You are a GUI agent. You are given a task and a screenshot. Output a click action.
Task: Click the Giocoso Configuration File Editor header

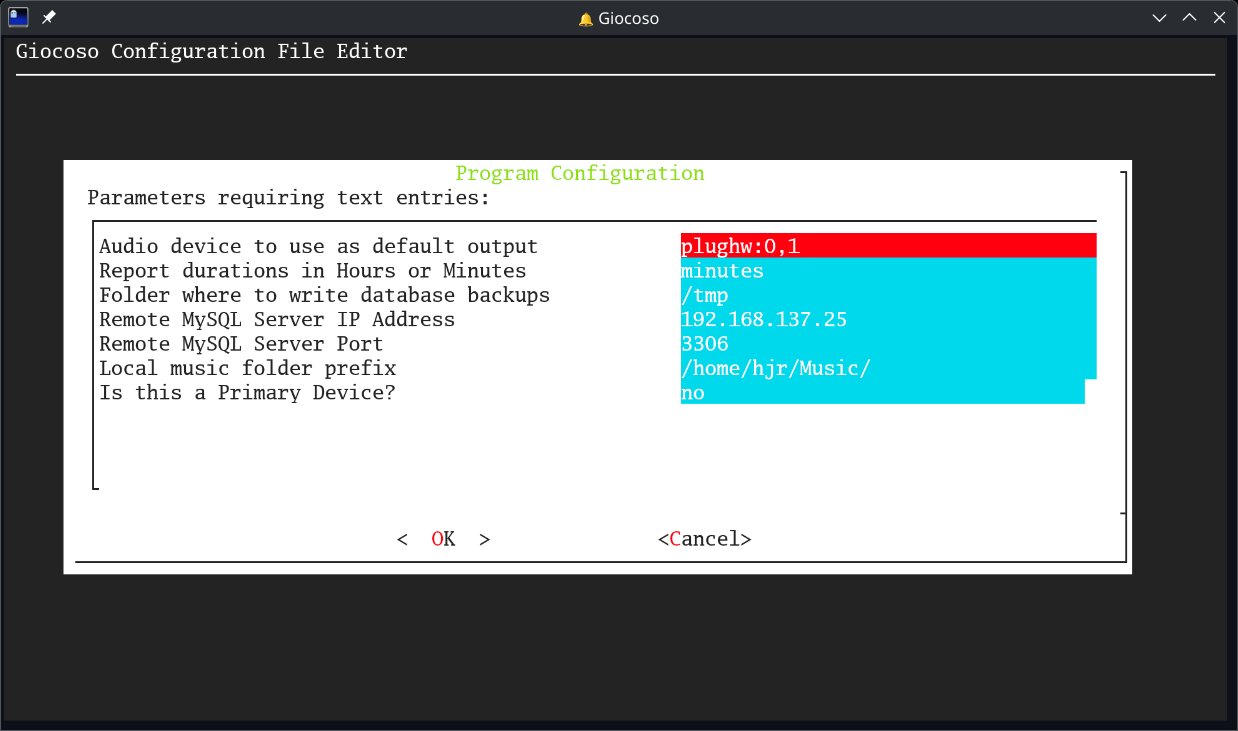point(211,51)
